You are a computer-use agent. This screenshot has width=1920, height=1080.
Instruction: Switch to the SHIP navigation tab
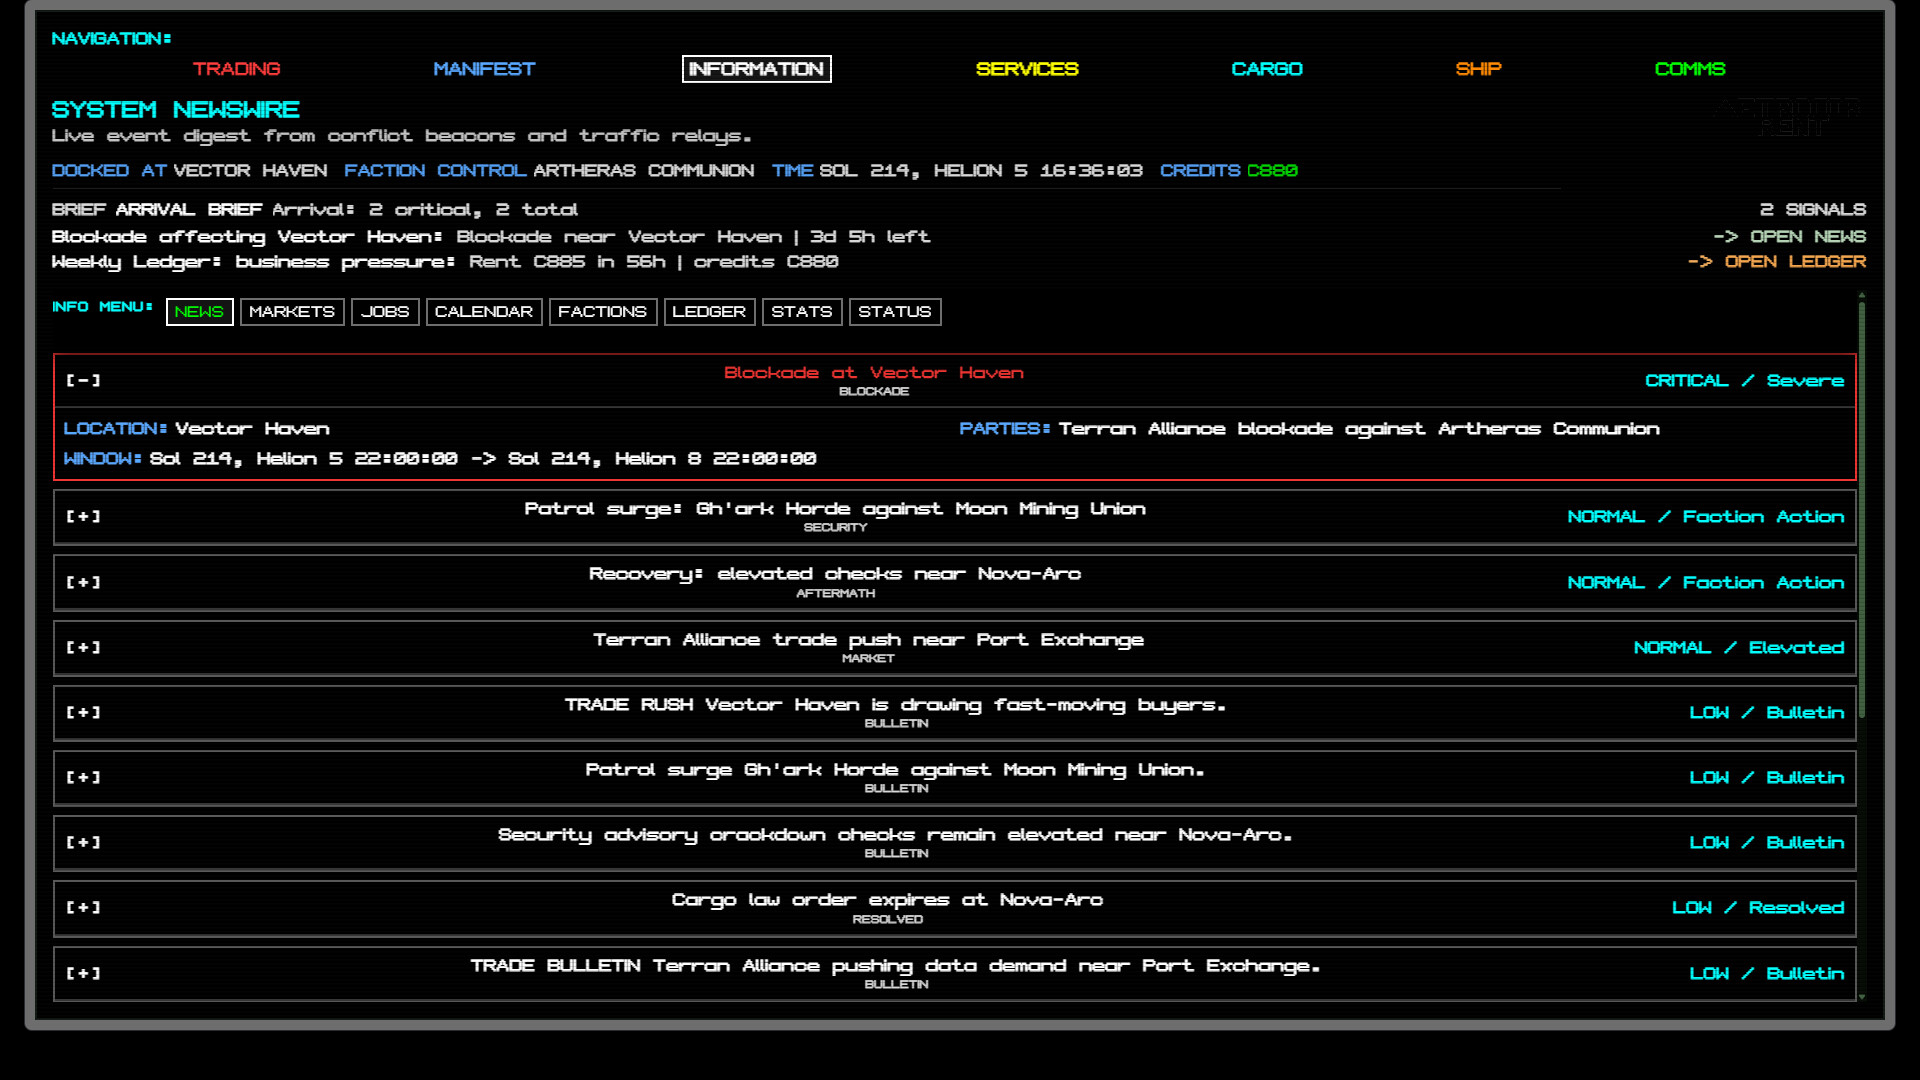pos(1478,69)
